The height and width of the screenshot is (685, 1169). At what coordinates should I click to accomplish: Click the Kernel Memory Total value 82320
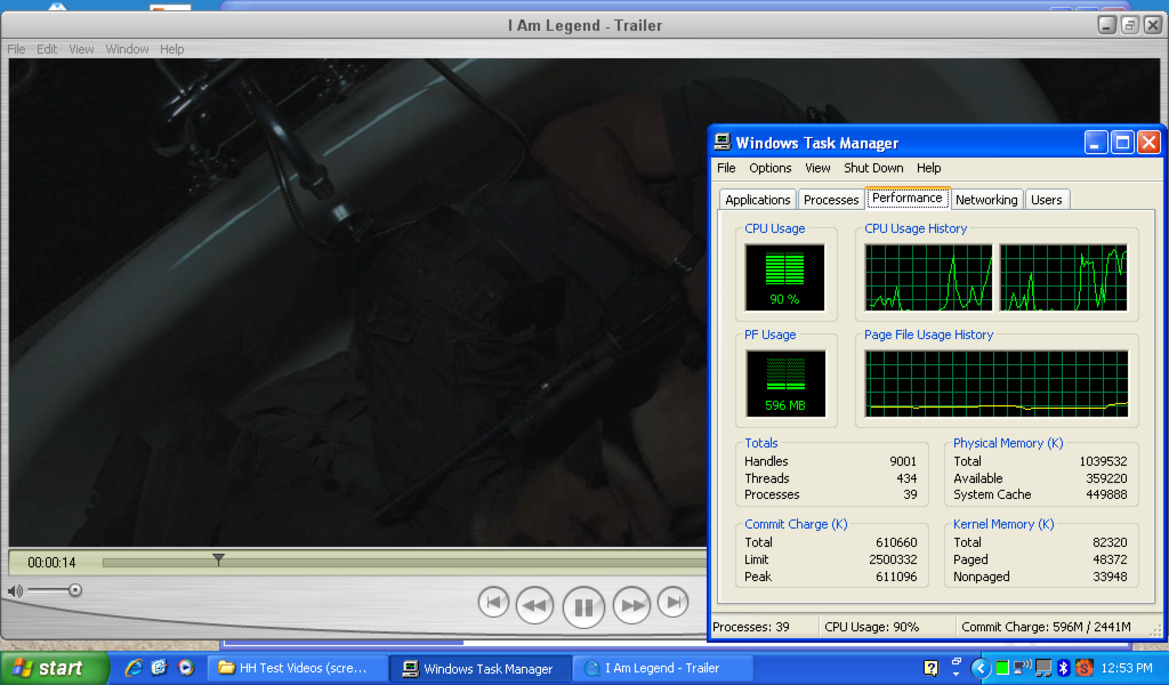point(1109,543)
